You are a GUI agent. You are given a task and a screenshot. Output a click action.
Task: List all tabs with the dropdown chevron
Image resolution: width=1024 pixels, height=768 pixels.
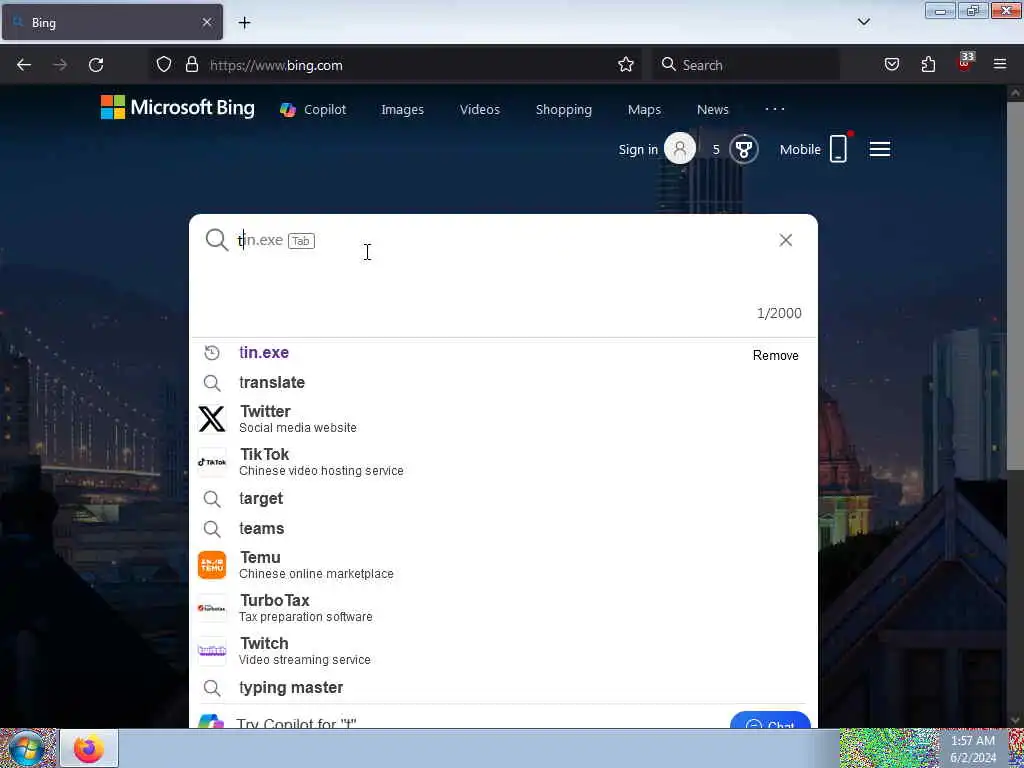pos(863,22)
